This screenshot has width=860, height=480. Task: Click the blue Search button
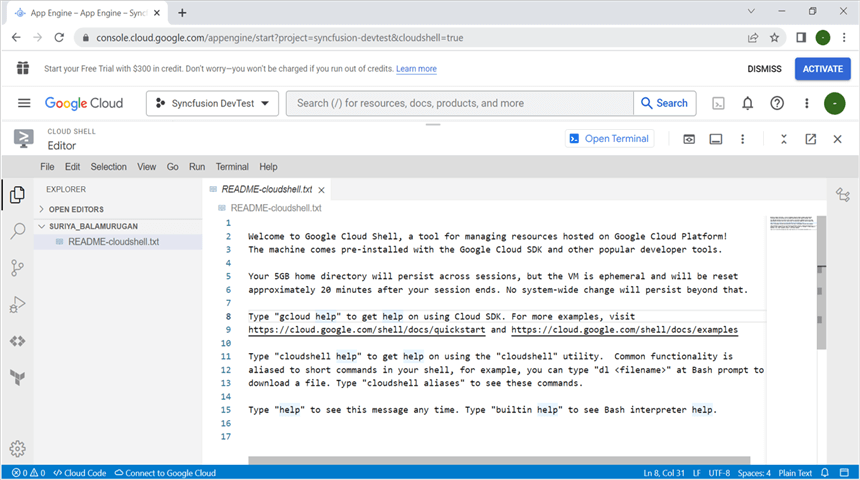tap(665, 103)
